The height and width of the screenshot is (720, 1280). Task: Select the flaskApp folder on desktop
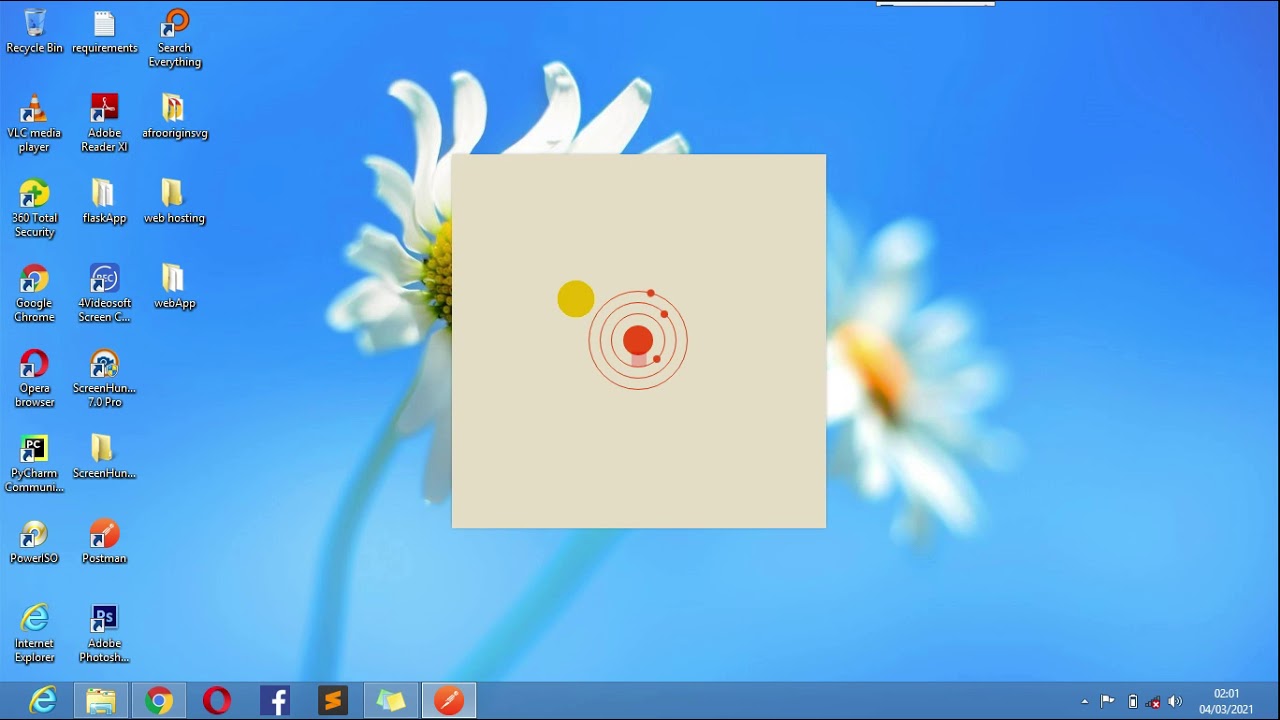(104, 201)
